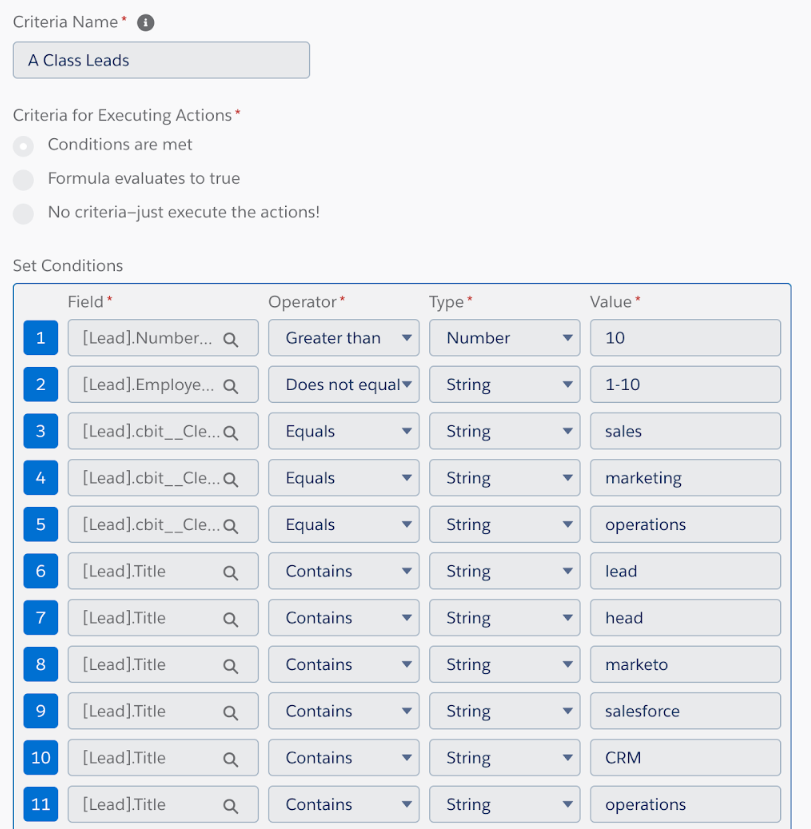811x829 pixels.
Task: Click the condition number 11 badge
Action: click(41, 804)
